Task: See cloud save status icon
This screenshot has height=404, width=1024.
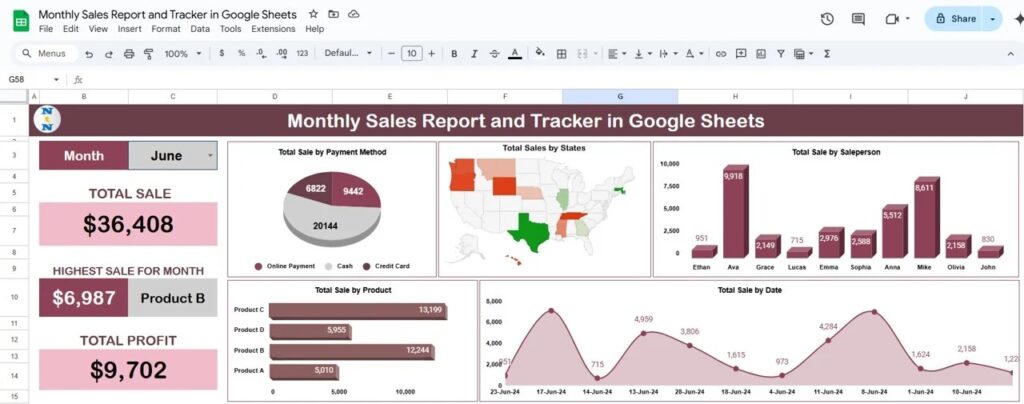Action: 353,14
